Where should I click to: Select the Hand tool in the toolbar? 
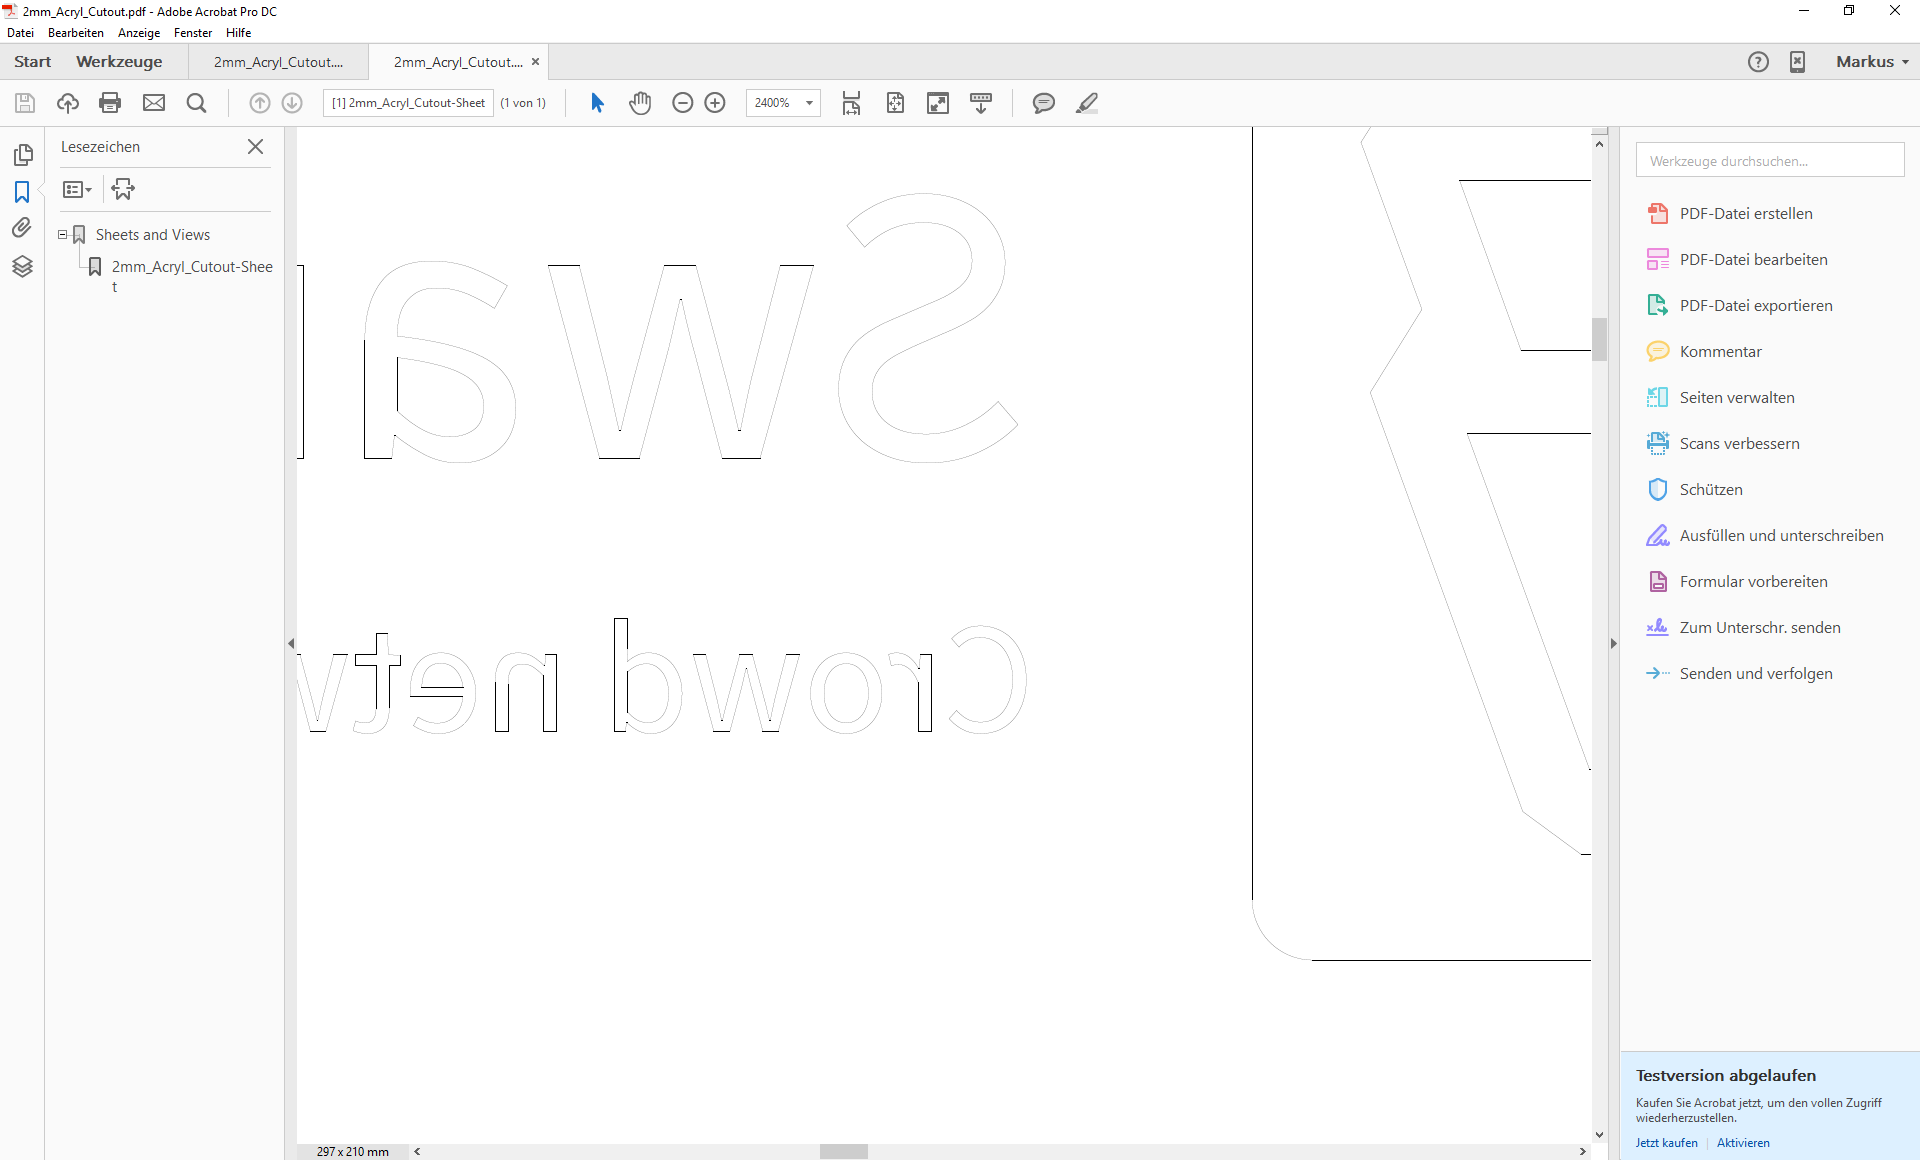pos(640,102)
